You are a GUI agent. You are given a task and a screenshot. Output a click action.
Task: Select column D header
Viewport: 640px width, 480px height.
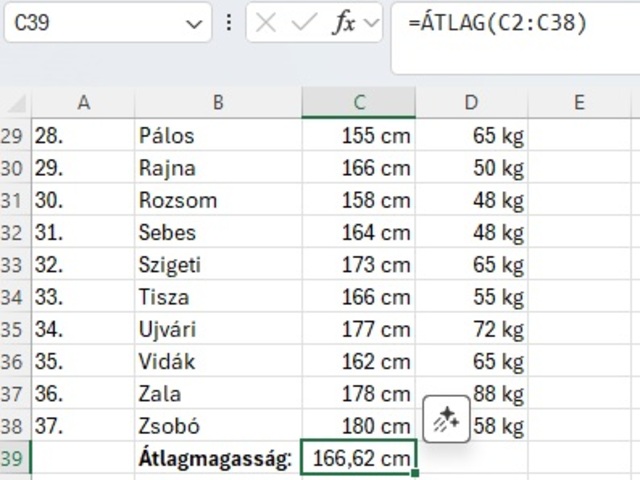coord(471,102)
